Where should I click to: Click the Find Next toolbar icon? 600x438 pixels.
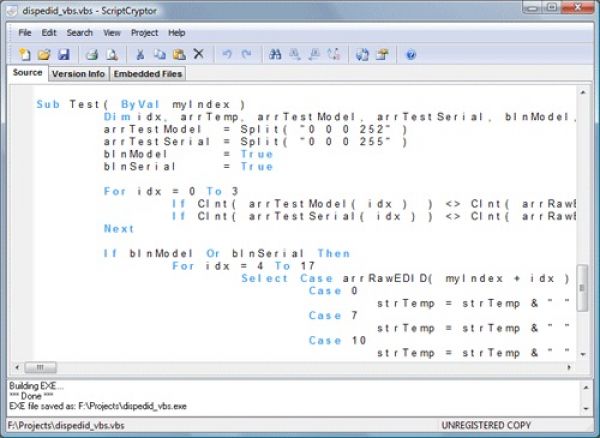(x=295, y=55)
